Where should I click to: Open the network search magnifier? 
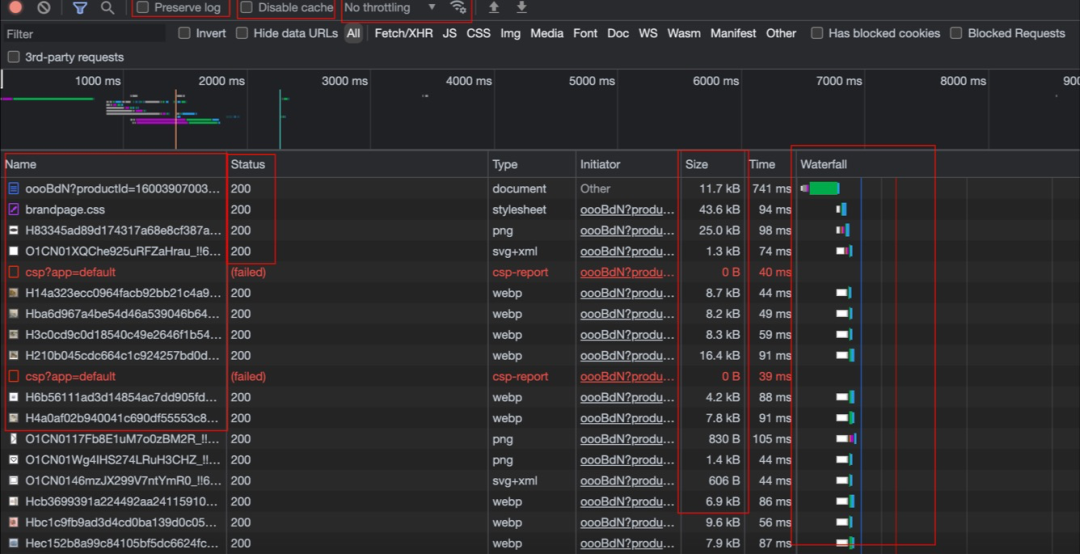tap(107, 8)
